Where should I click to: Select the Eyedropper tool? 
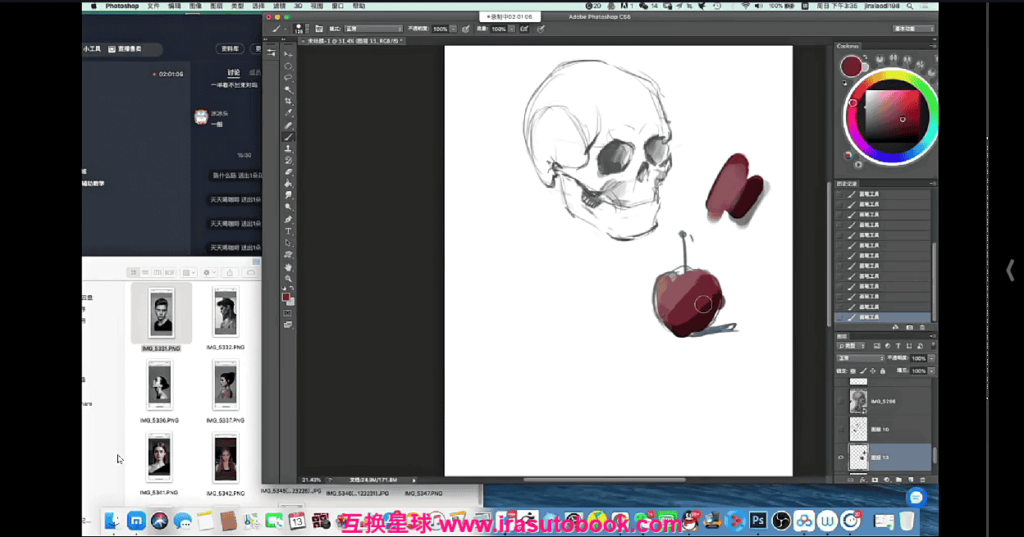pos(288,113)
